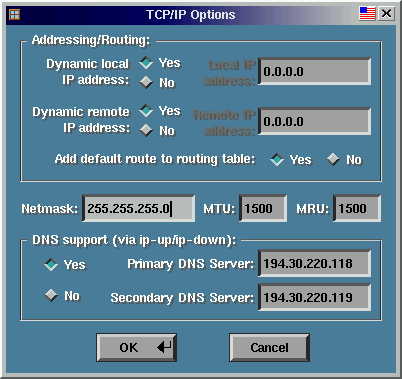Click 'Dynamic local IP address:' label
Screen dimensions: 402x379
(x=88, y=72)
